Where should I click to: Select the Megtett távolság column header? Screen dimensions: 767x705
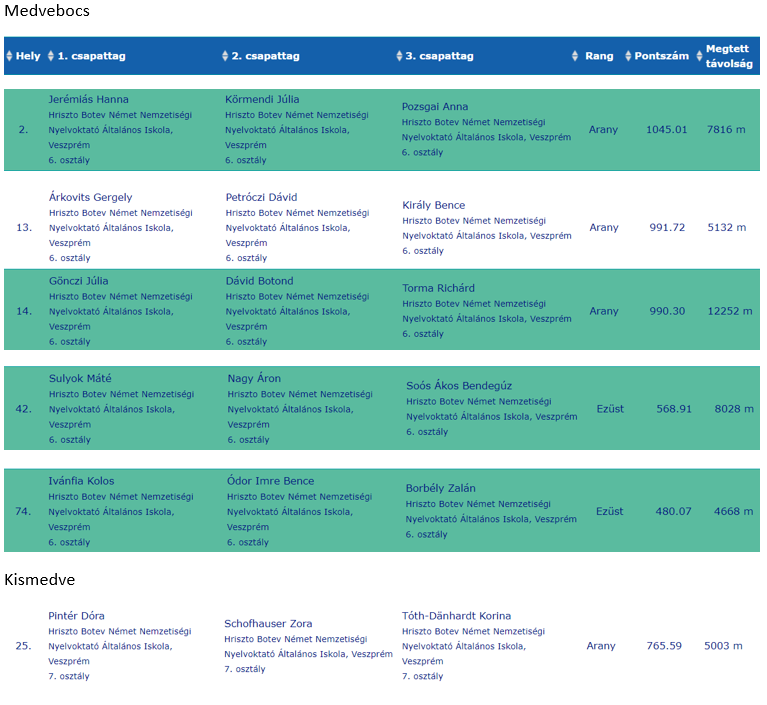[729, 56]
